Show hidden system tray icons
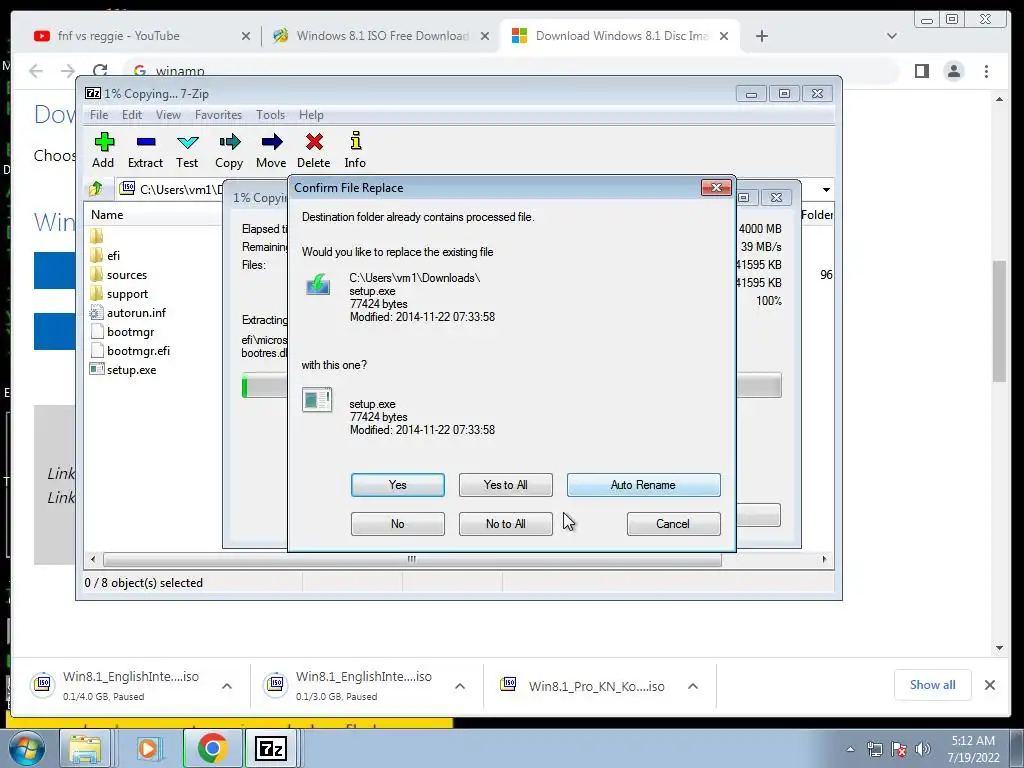1024x768 pixels. pos(850,749)
